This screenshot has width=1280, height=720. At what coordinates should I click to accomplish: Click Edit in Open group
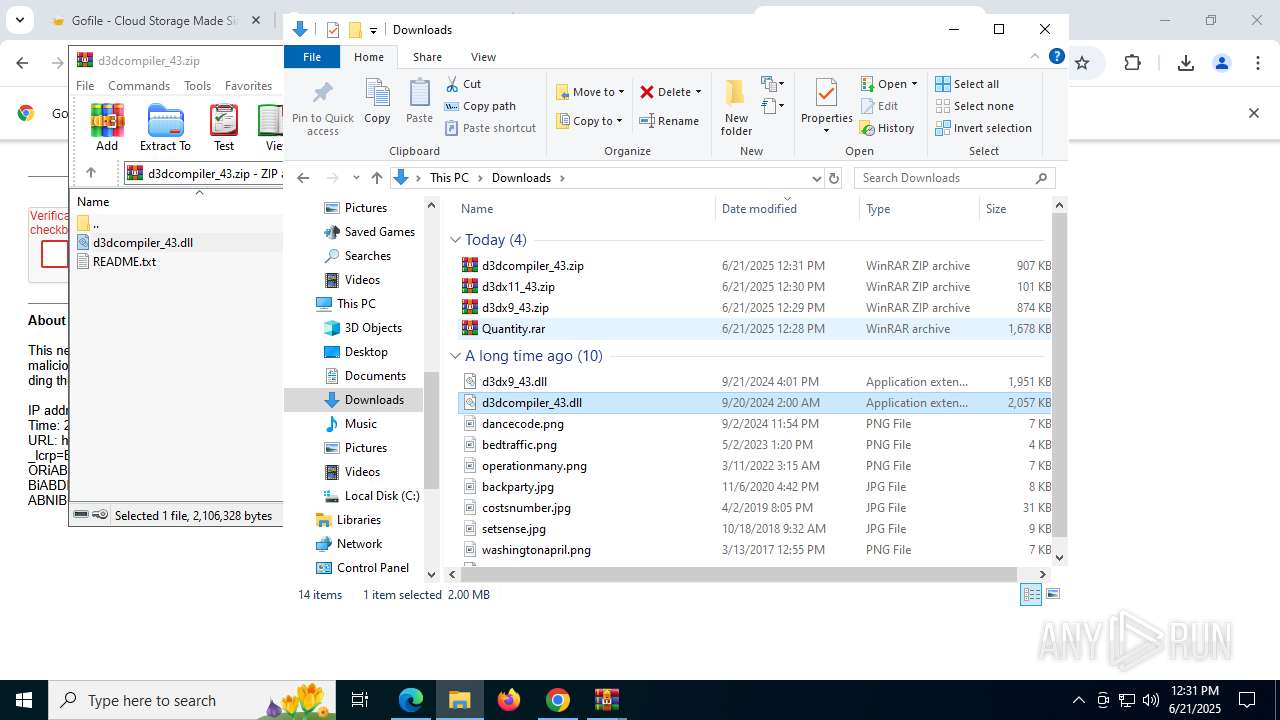point(879,106)
